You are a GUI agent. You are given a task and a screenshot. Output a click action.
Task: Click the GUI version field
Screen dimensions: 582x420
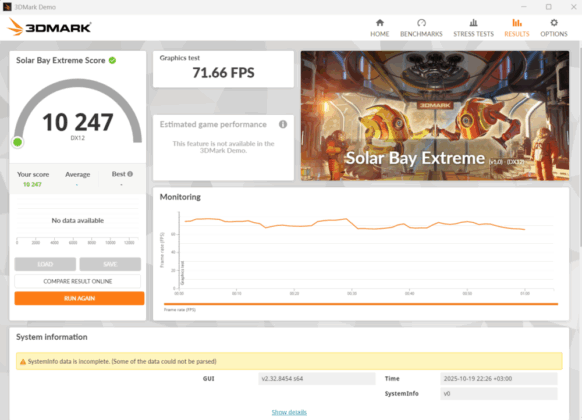(317, 379)
